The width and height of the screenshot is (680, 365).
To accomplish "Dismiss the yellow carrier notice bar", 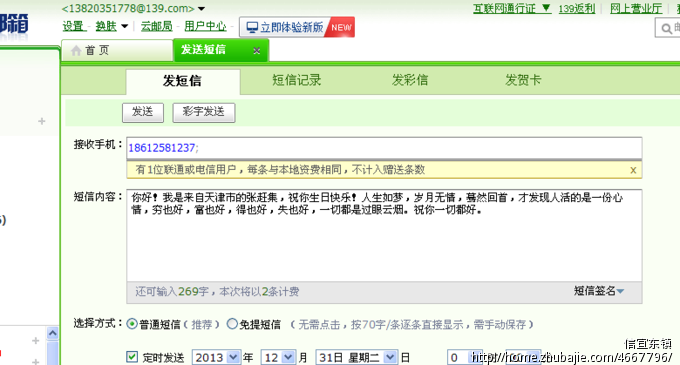I will 633,170.
